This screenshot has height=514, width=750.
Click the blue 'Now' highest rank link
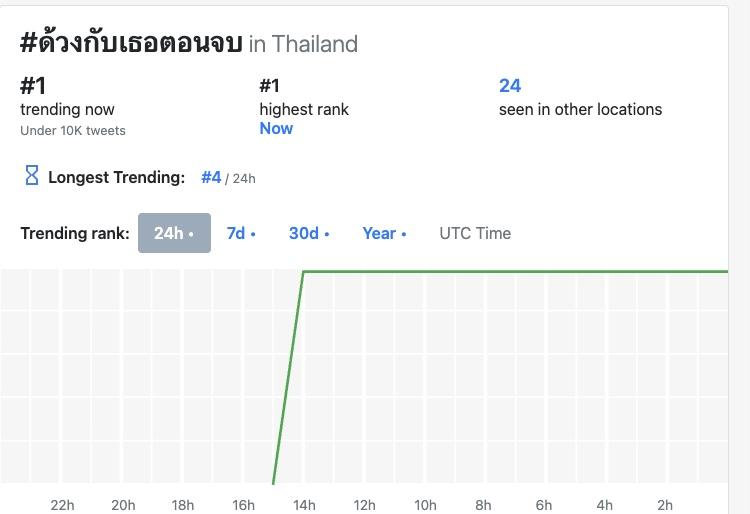click(276, 128)
